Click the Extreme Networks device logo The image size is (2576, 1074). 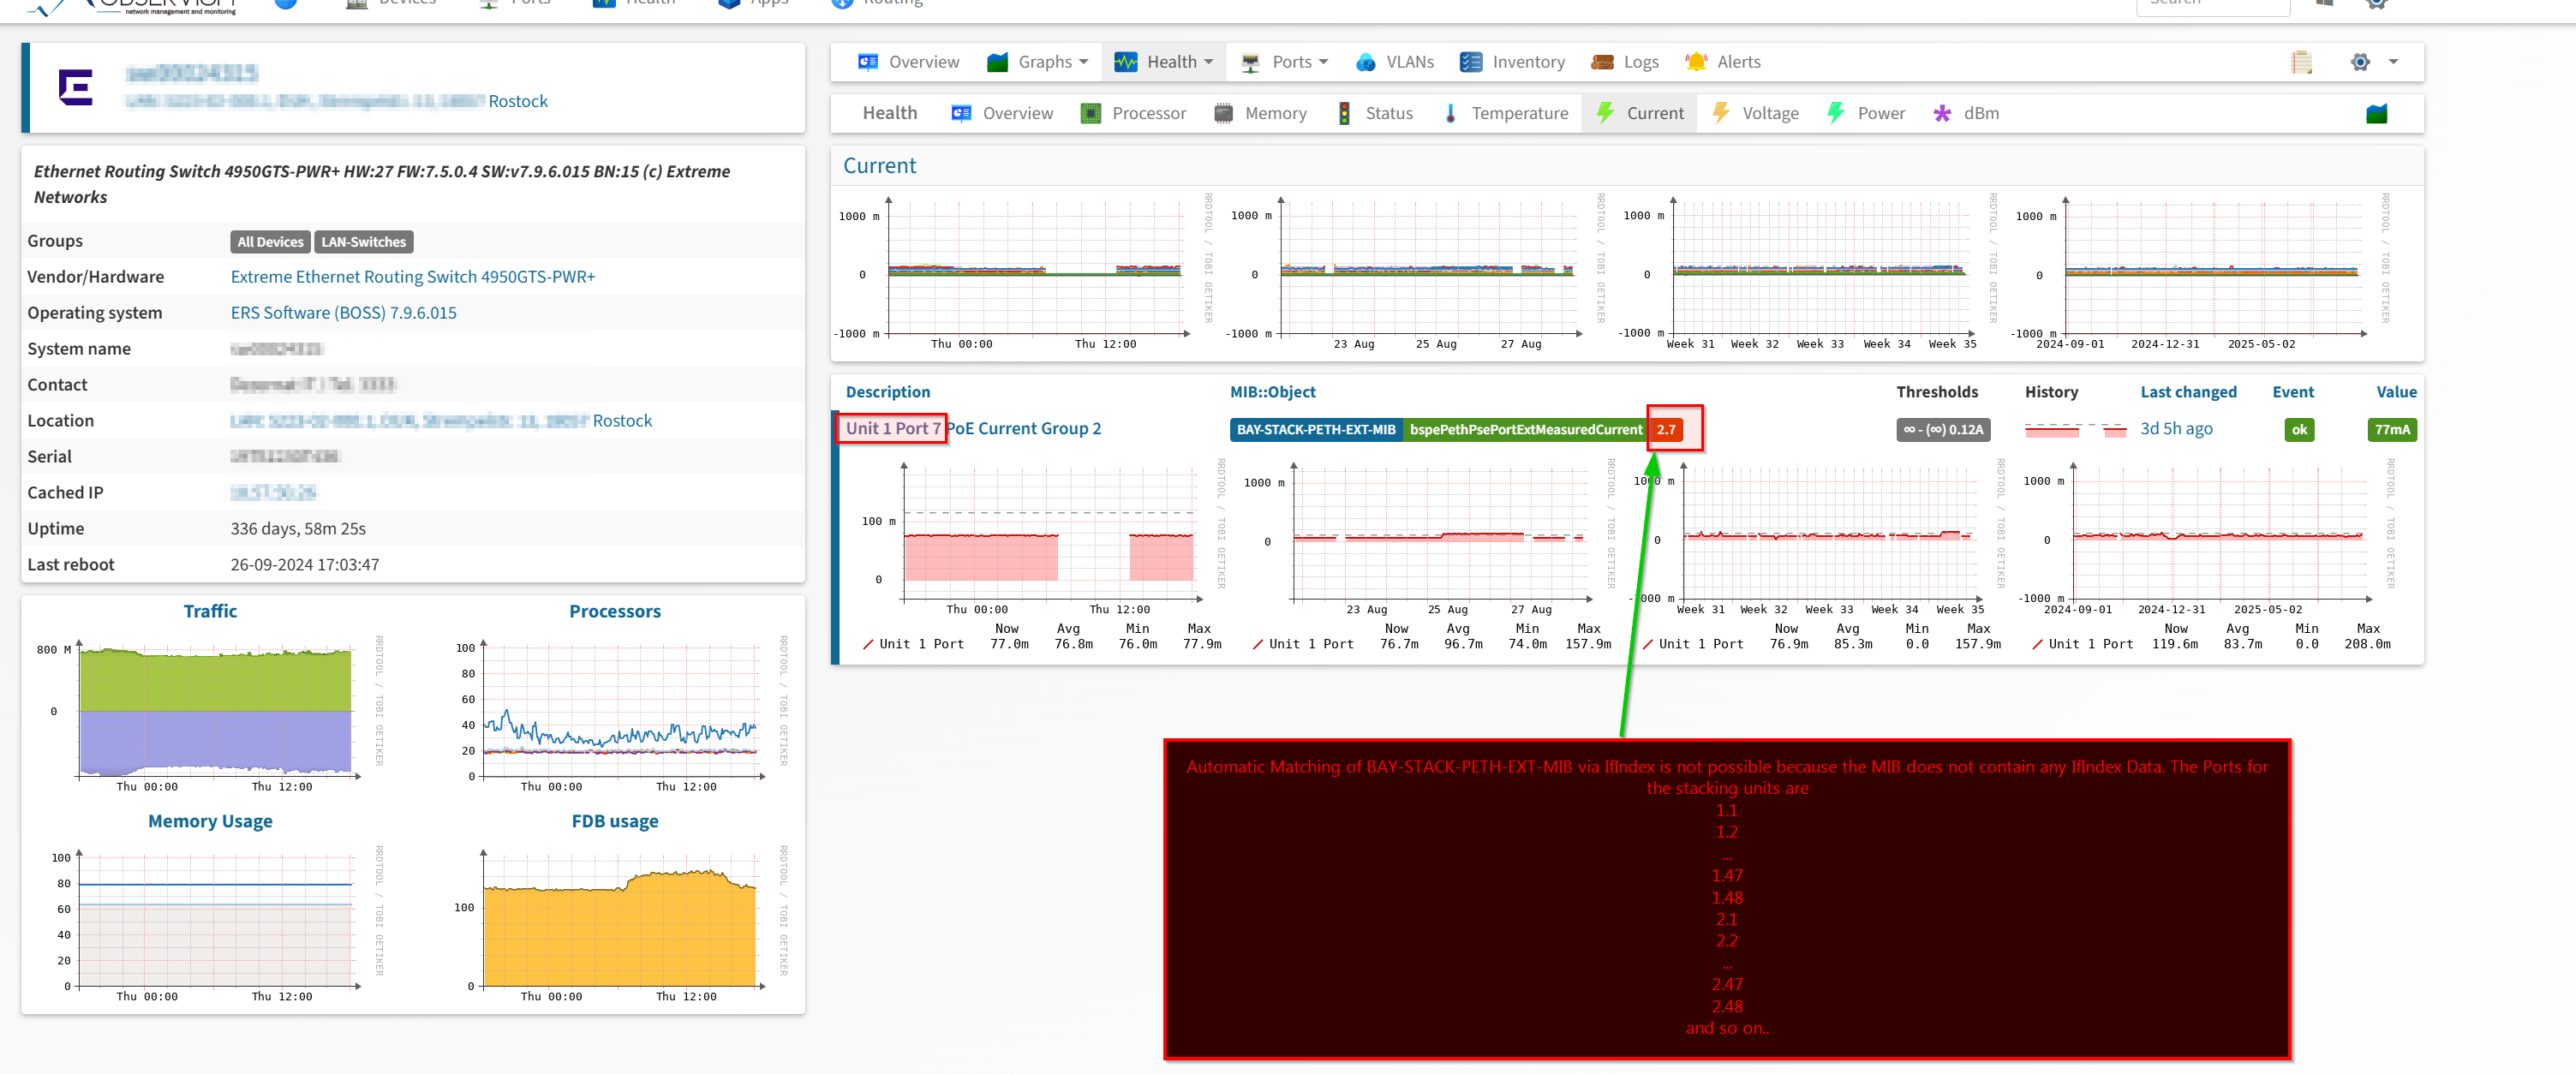(x=76, y=88)
